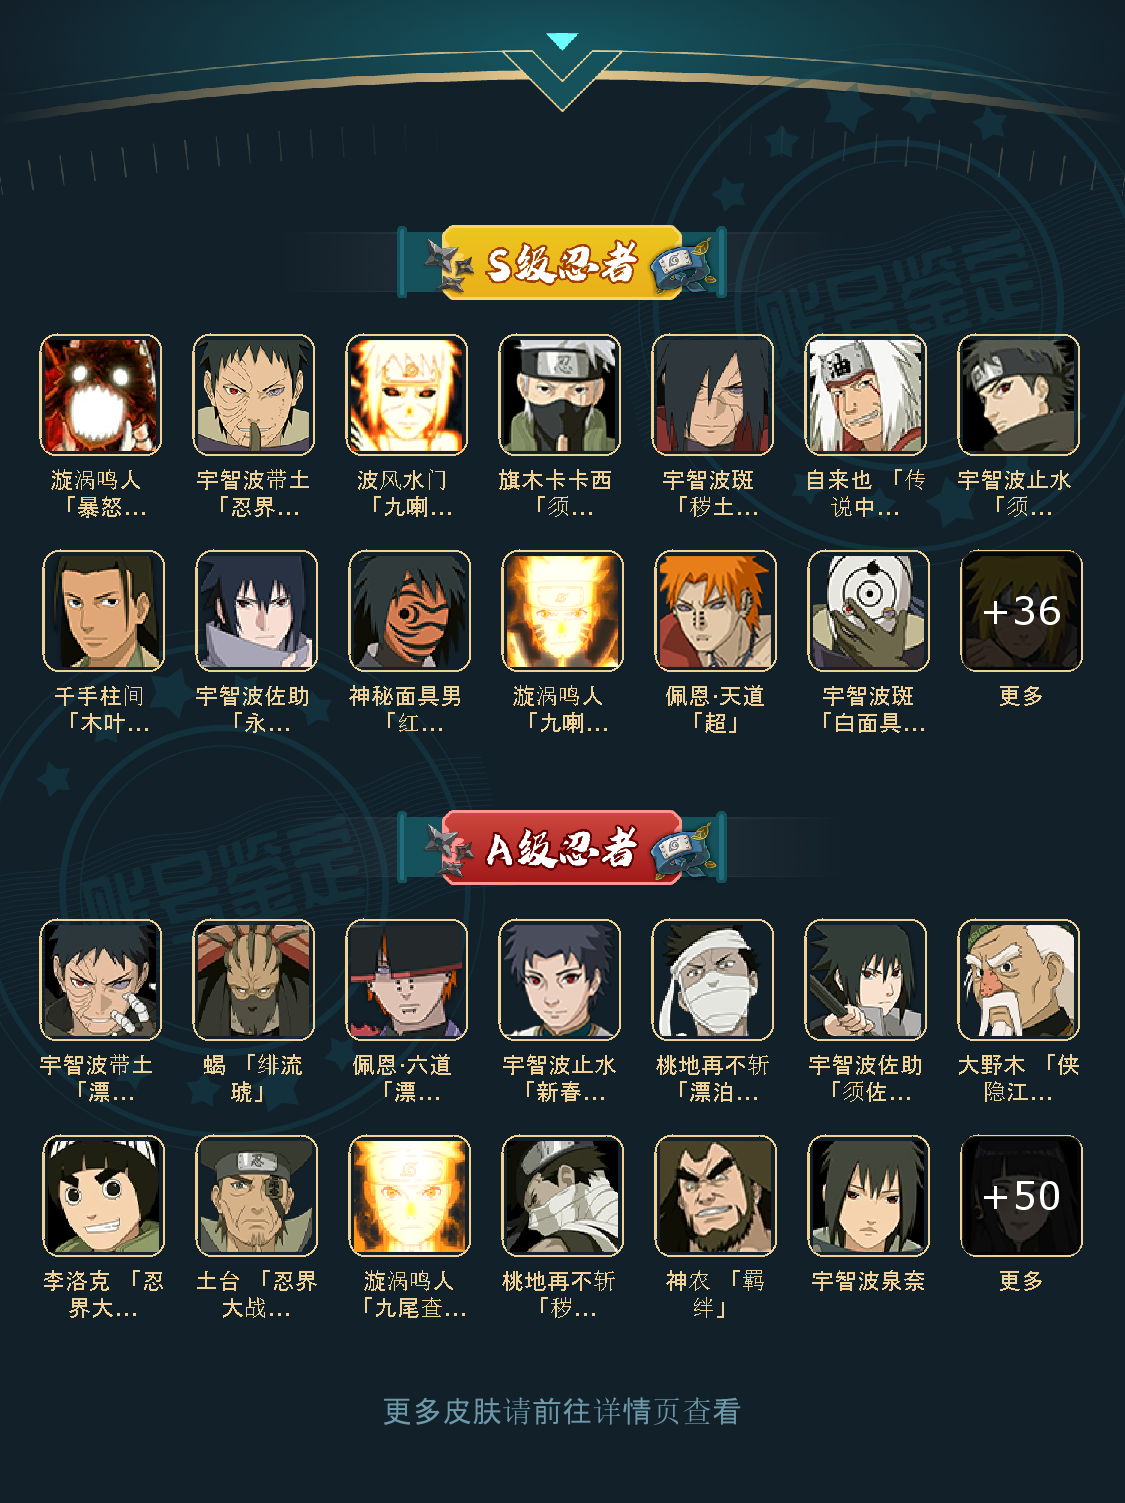Select 大野木「侠隐江…」old man avatar
The image size is (1125, 1503).
(1019, 980)
